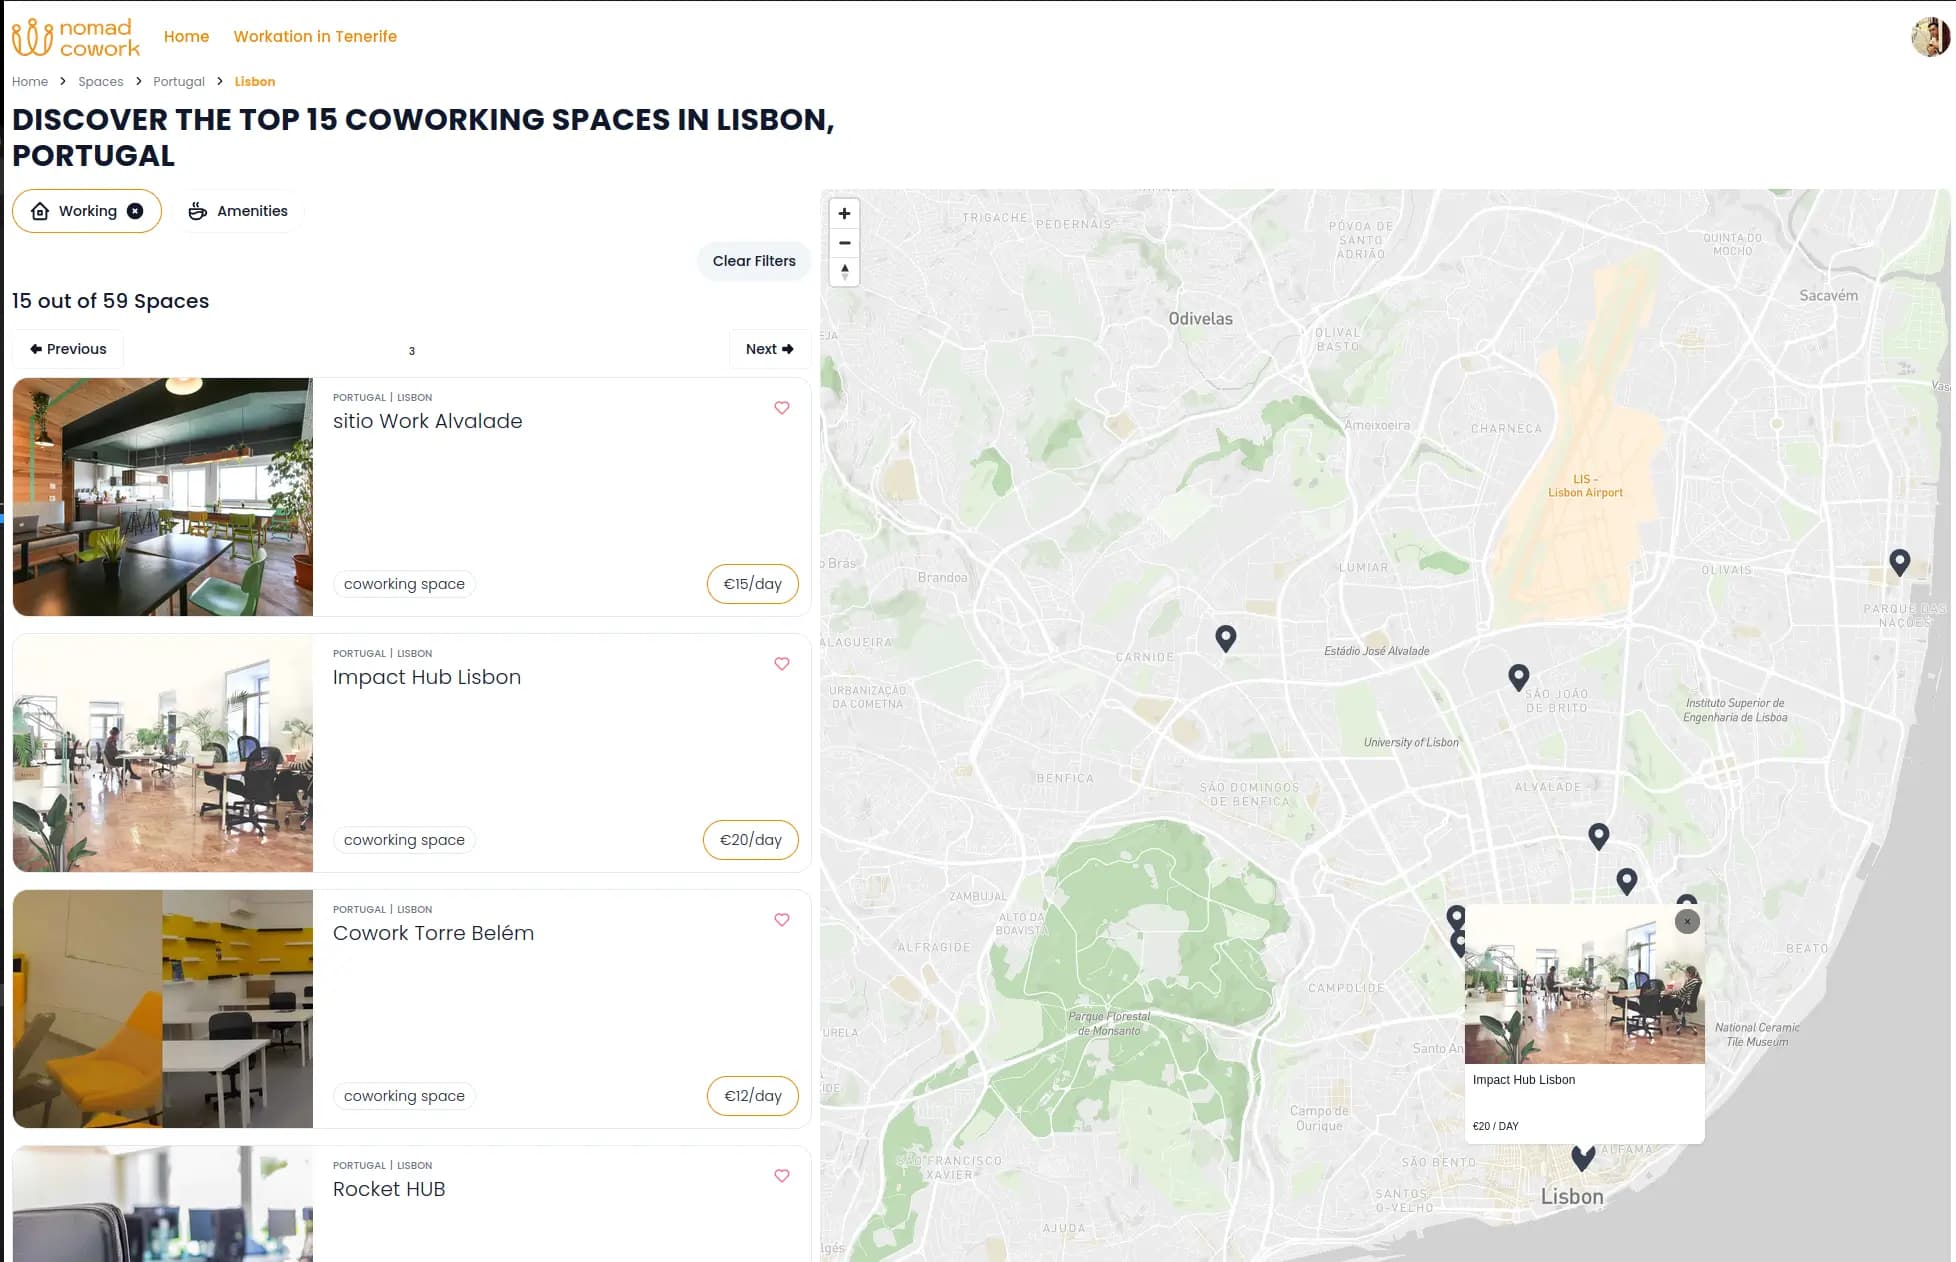
Task: Click the Portugal breadcrumb
Action: (179, 82)
